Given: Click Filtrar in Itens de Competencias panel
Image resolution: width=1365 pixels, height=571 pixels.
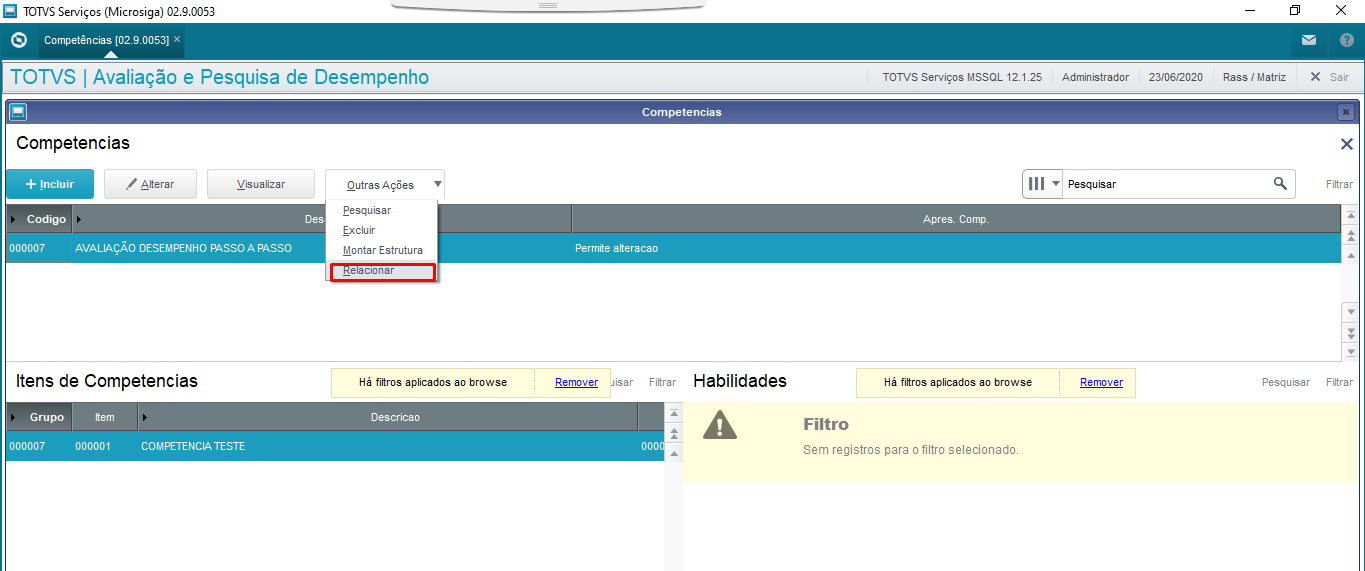Looking at the screenshot, I should [662, 382].
